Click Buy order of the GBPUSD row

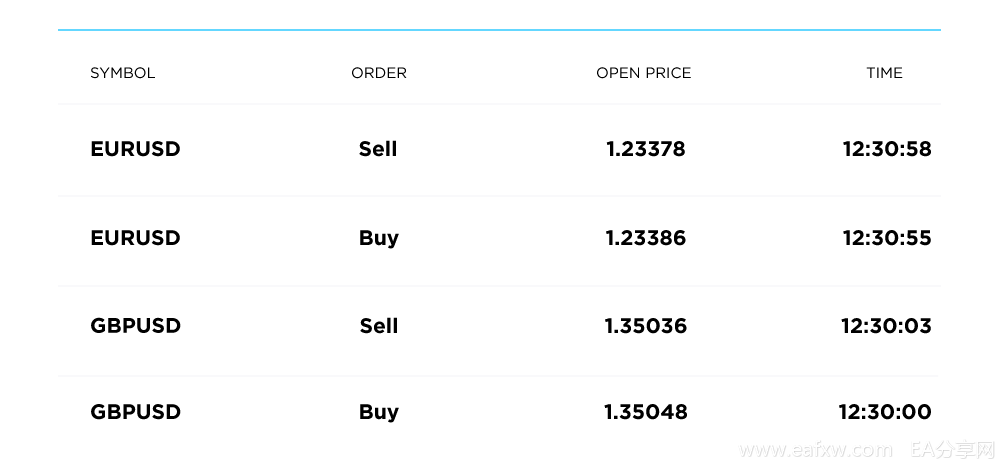379,412
